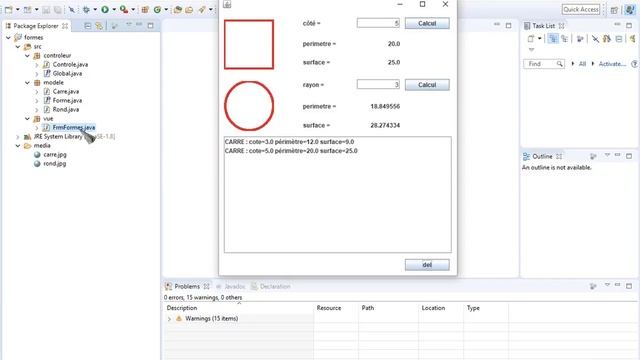Click the Open Task icon beside Open Type
Viewport: 640px width, 360px height.
coord(189,9)
